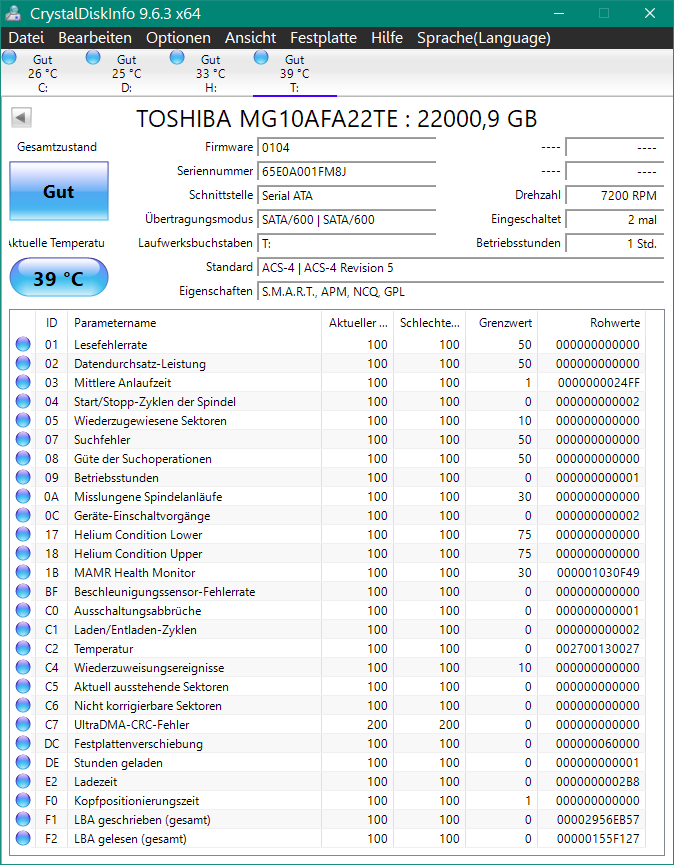Click the status orb for Helium Condition Lower
The height and width of the screenshot is (865, 674).
[23, 535]
